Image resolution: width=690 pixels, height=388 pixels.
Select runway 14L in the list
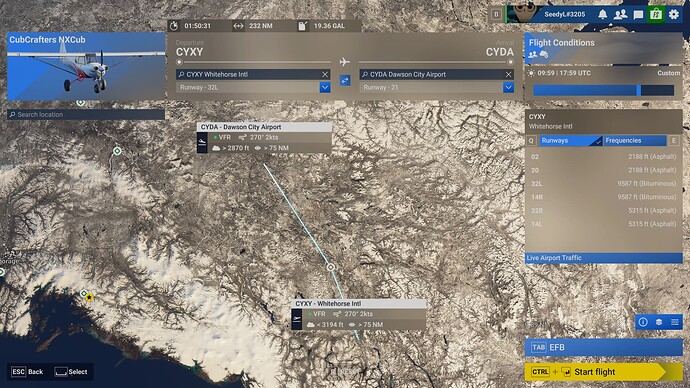click(603, 224)
